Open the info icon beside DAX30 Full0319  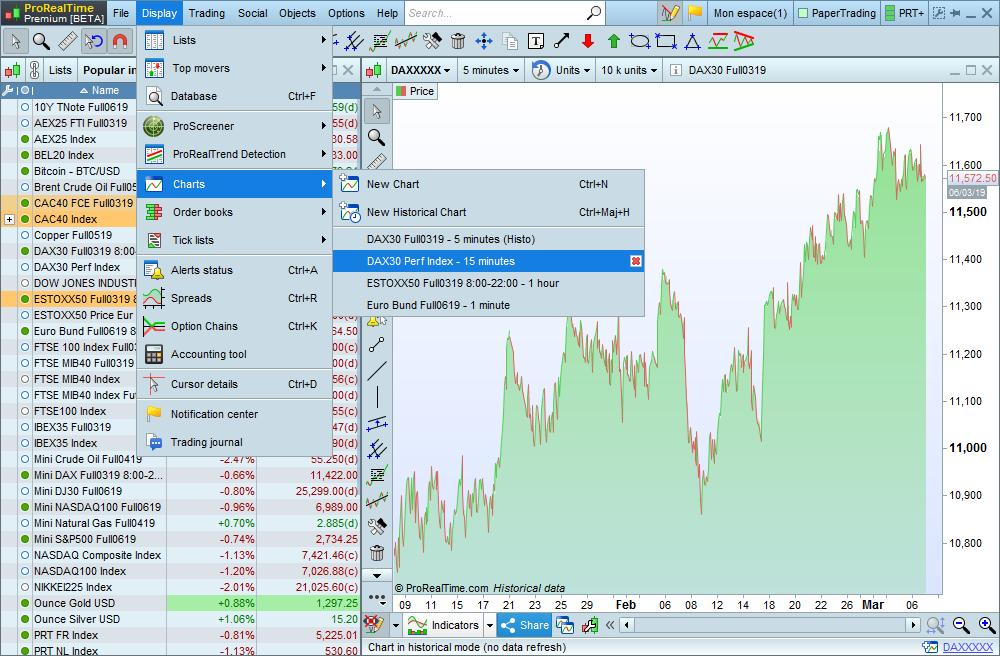[675, 70]
